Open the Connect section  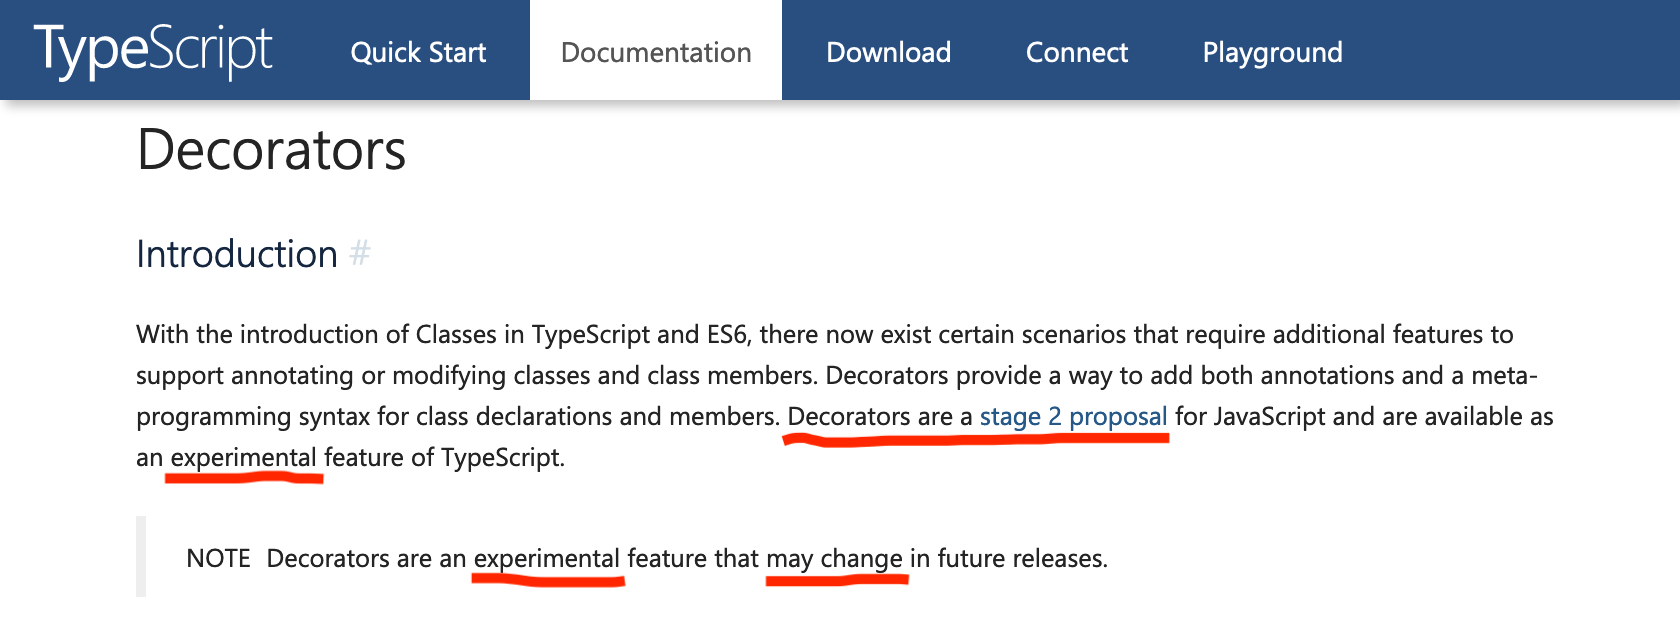tap(1077, 52)
